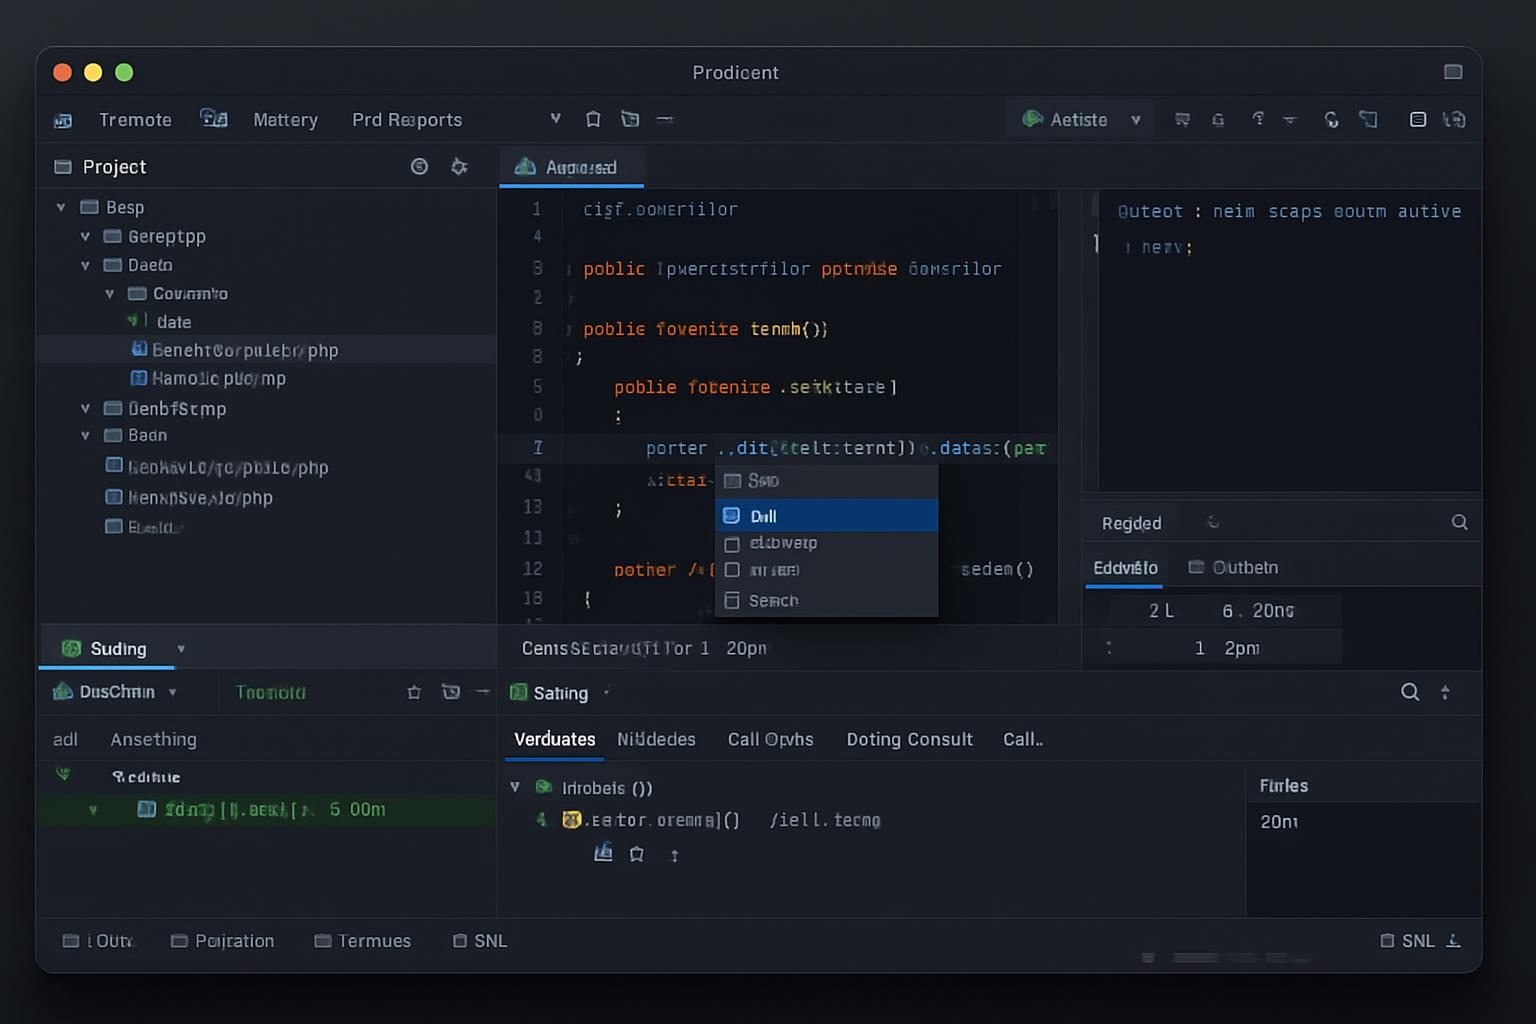This screenshot has height=1024, width=1536.
Task: Toggle the checkbox beside Serch in popup
Action: coord(732,601)
